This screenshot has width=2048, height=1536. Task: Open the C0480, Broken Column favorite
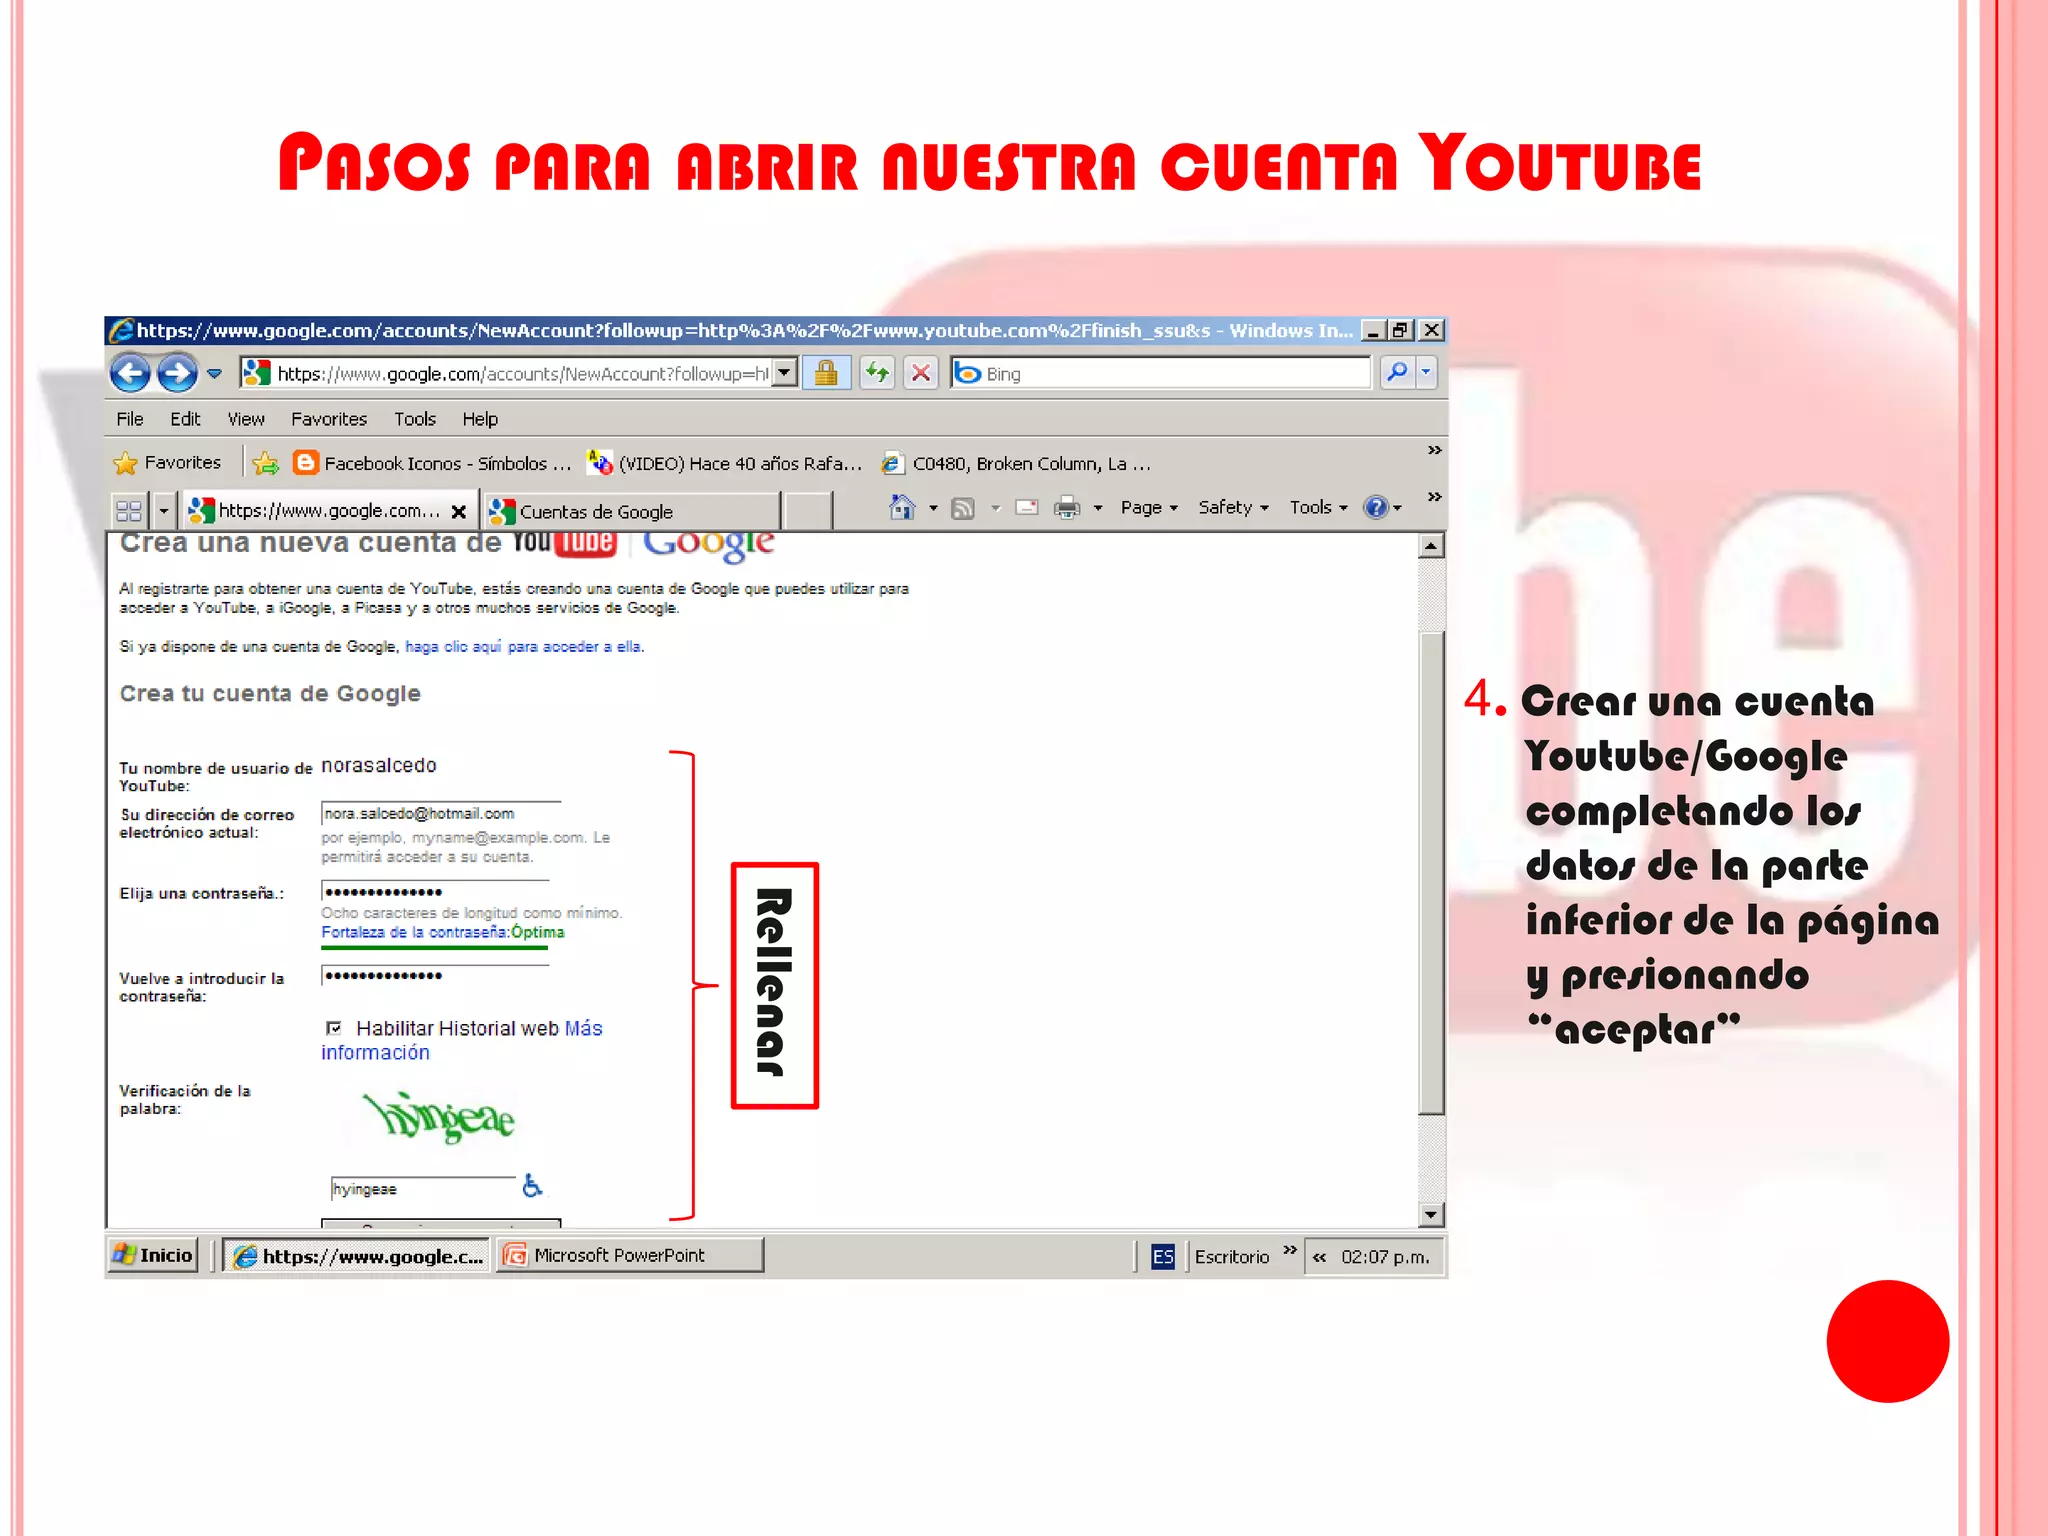[x=1017, y=463]
